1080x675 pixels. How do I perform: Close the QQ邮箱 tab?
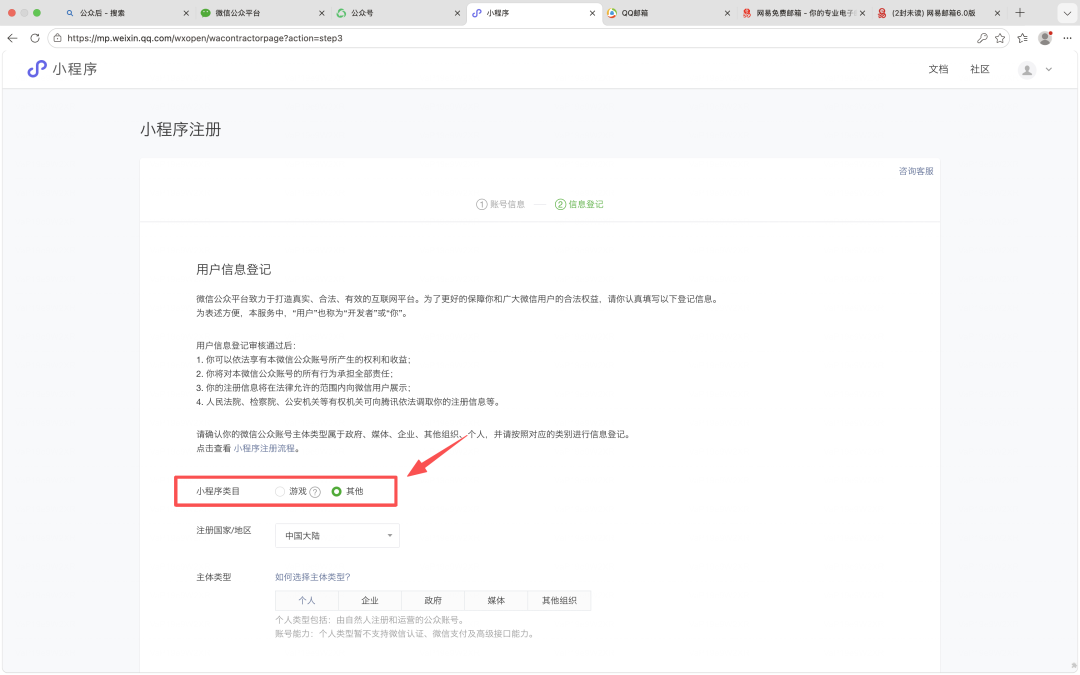click(727, 13)
